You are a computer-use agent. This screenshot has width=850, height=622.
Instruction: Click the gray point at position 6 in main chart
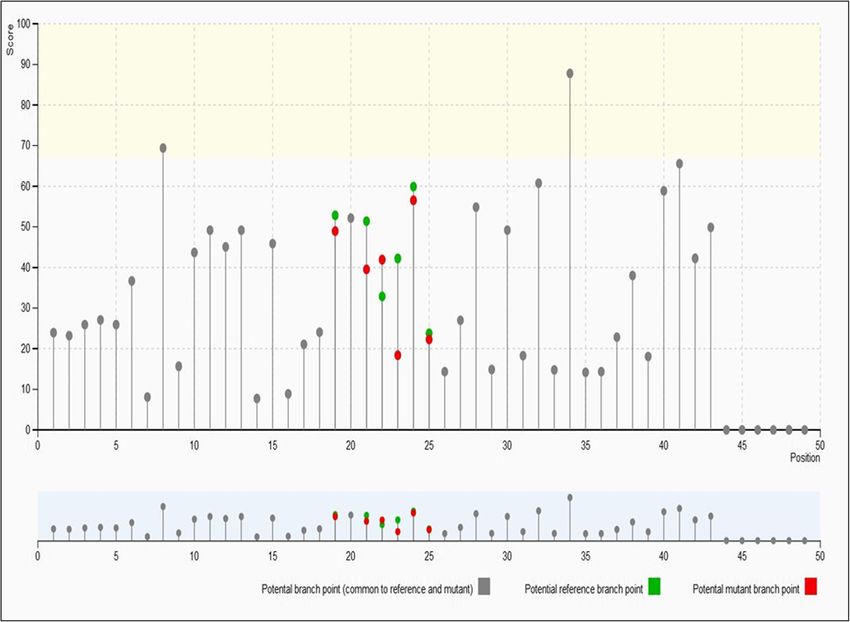(132, 281)
